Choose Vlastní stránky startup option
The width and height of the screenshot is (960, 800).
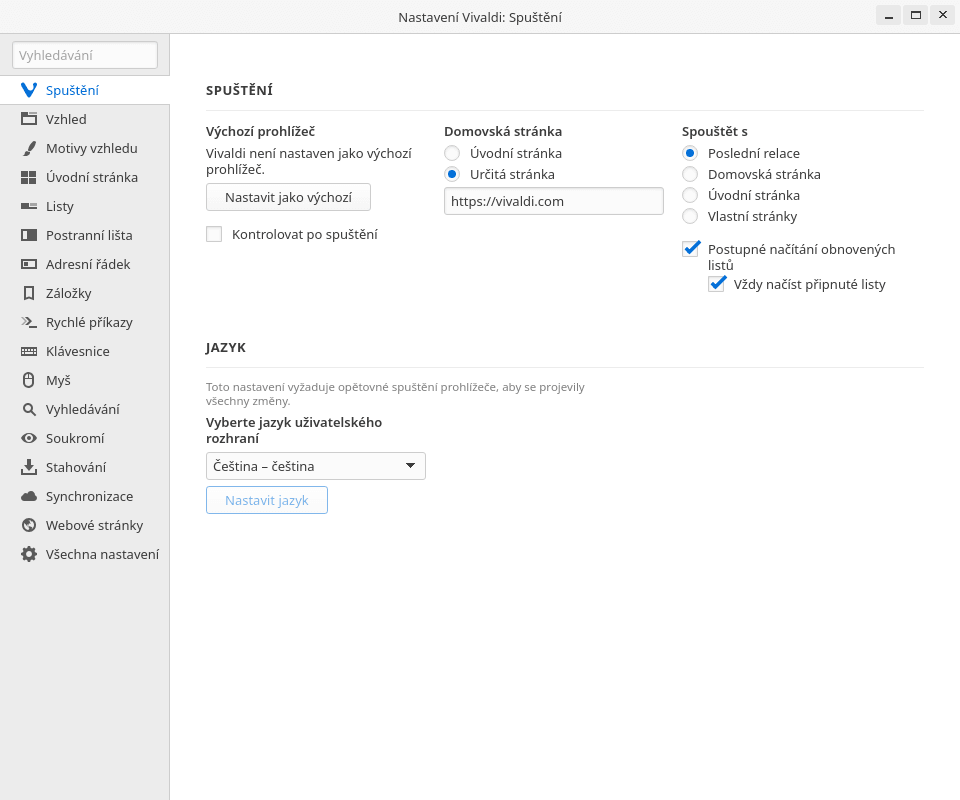690,216
